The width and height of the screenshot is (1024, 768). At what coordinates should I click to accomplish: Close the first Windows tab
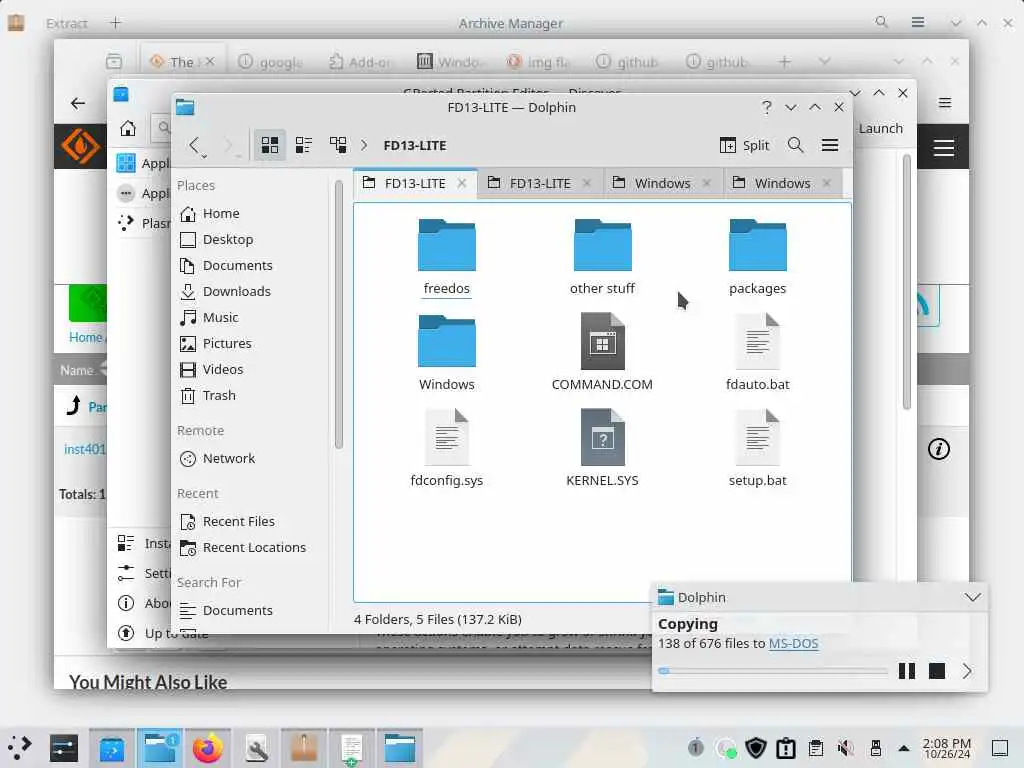pos(707,184)
